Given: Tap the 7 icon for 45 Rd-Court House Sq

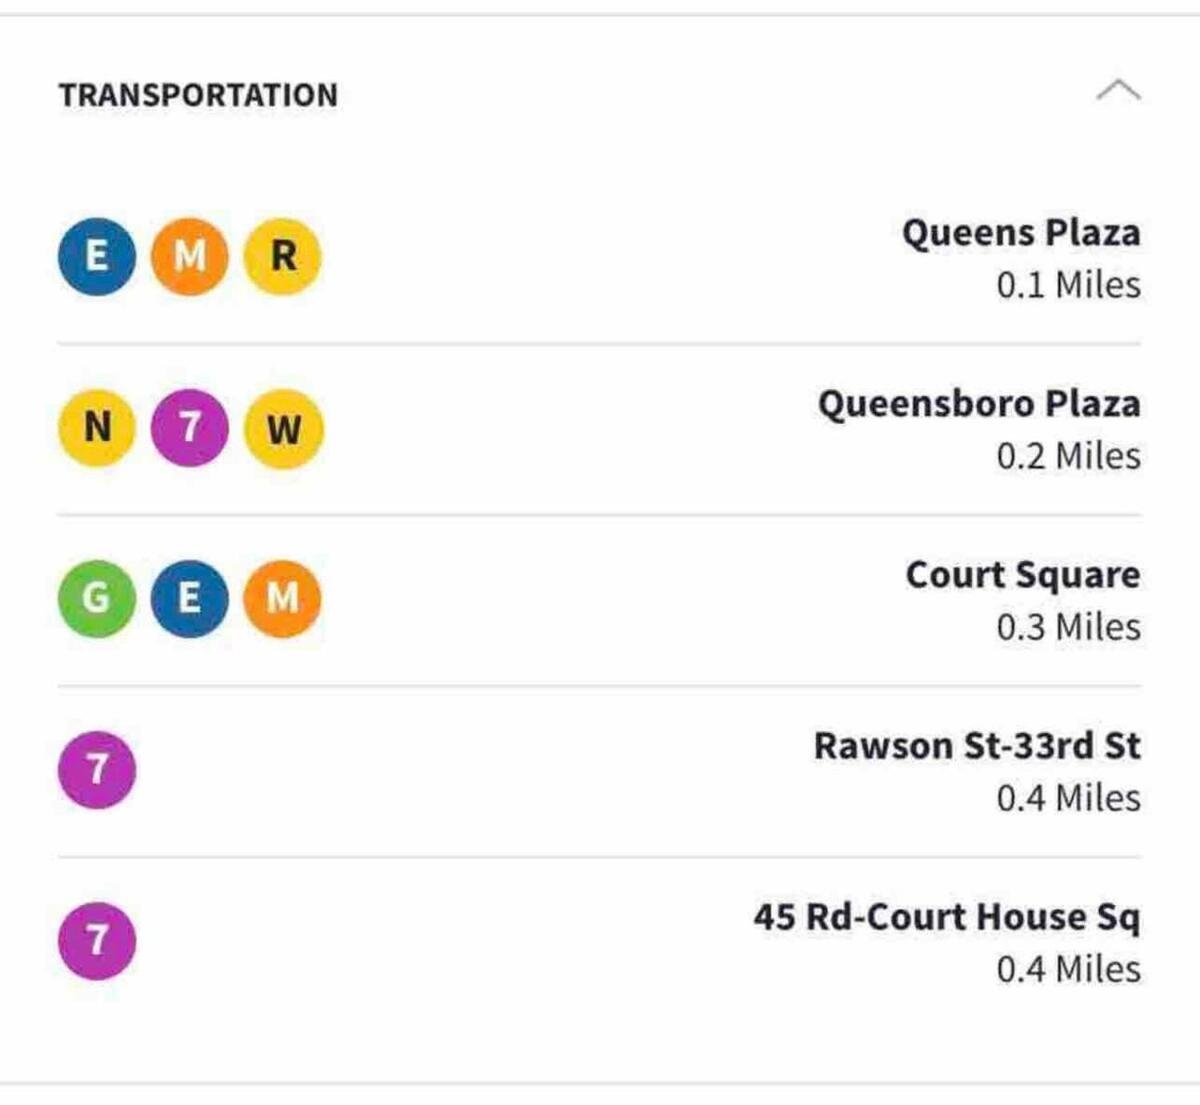Looking at the screenshot, I should 97,941.
